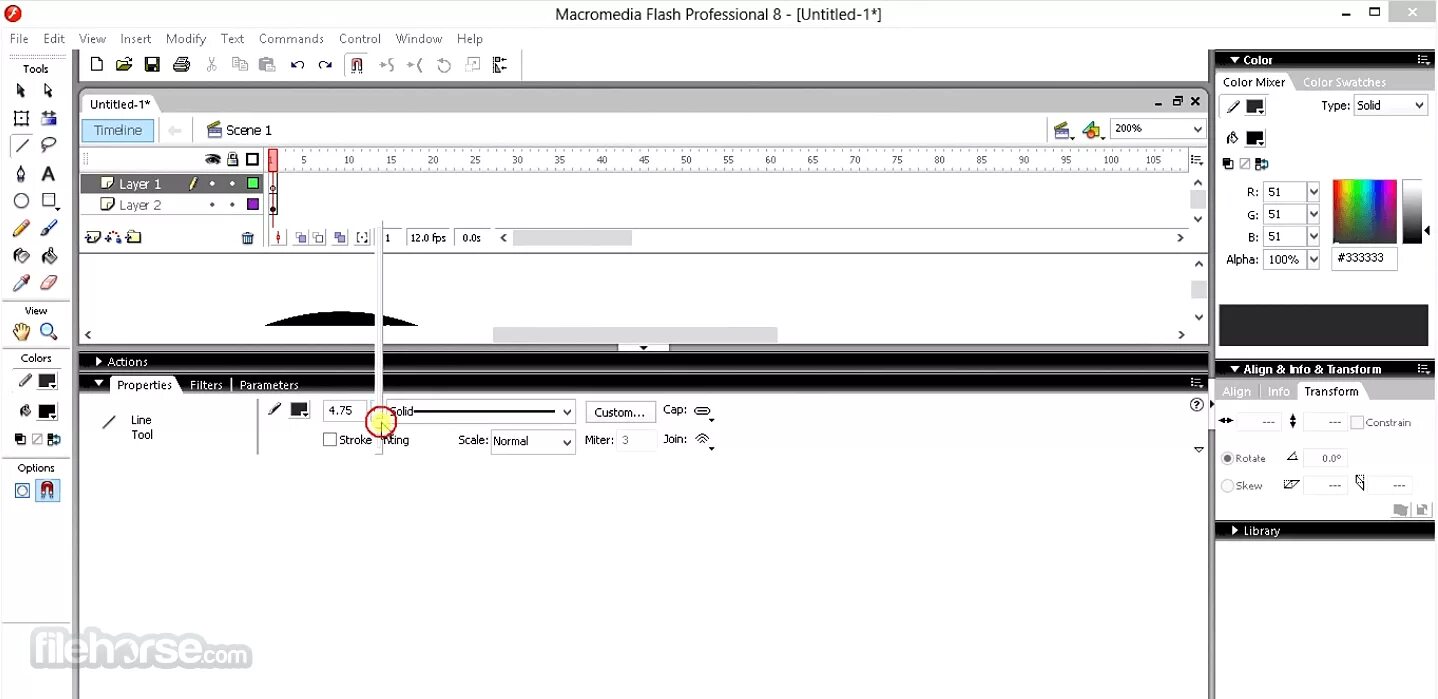The image size is (1438, 699).
Task: Expand the Library panel
Action: tap(1235, 531)
